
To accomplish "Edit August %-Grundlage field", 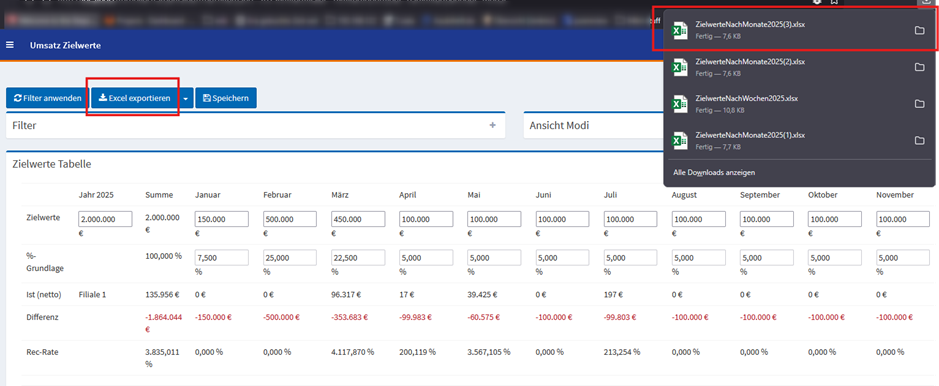I will point(699,258).
